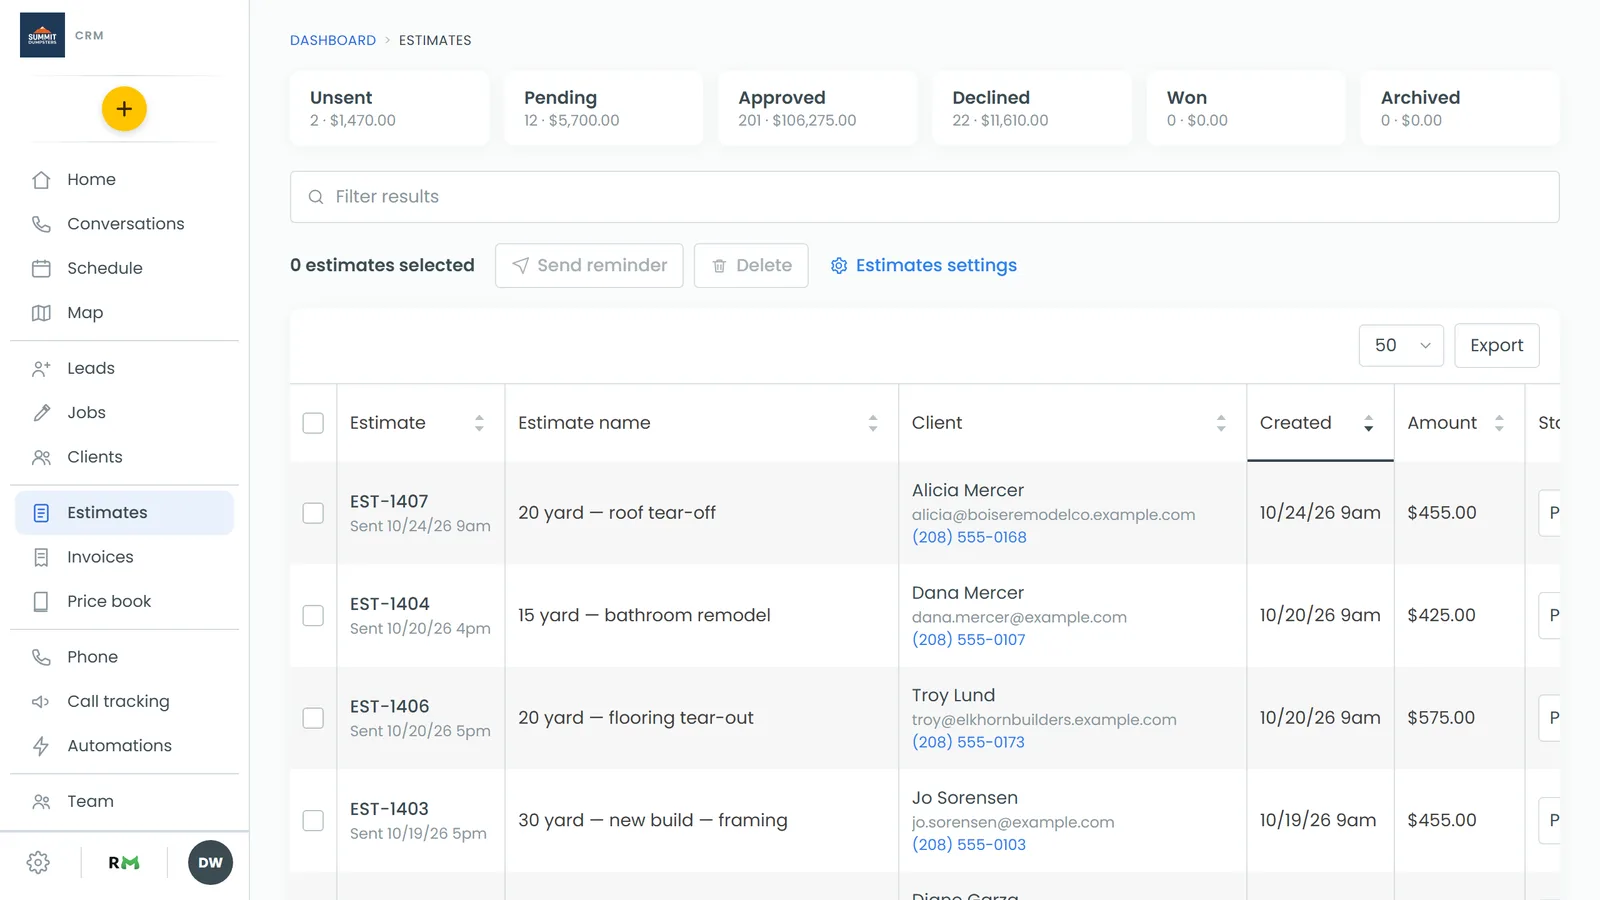This screenshot has width=1600, height=900.
Task: Sort by Estimate name column arrows
Action: pyautogui.click(x=873, y=423)
